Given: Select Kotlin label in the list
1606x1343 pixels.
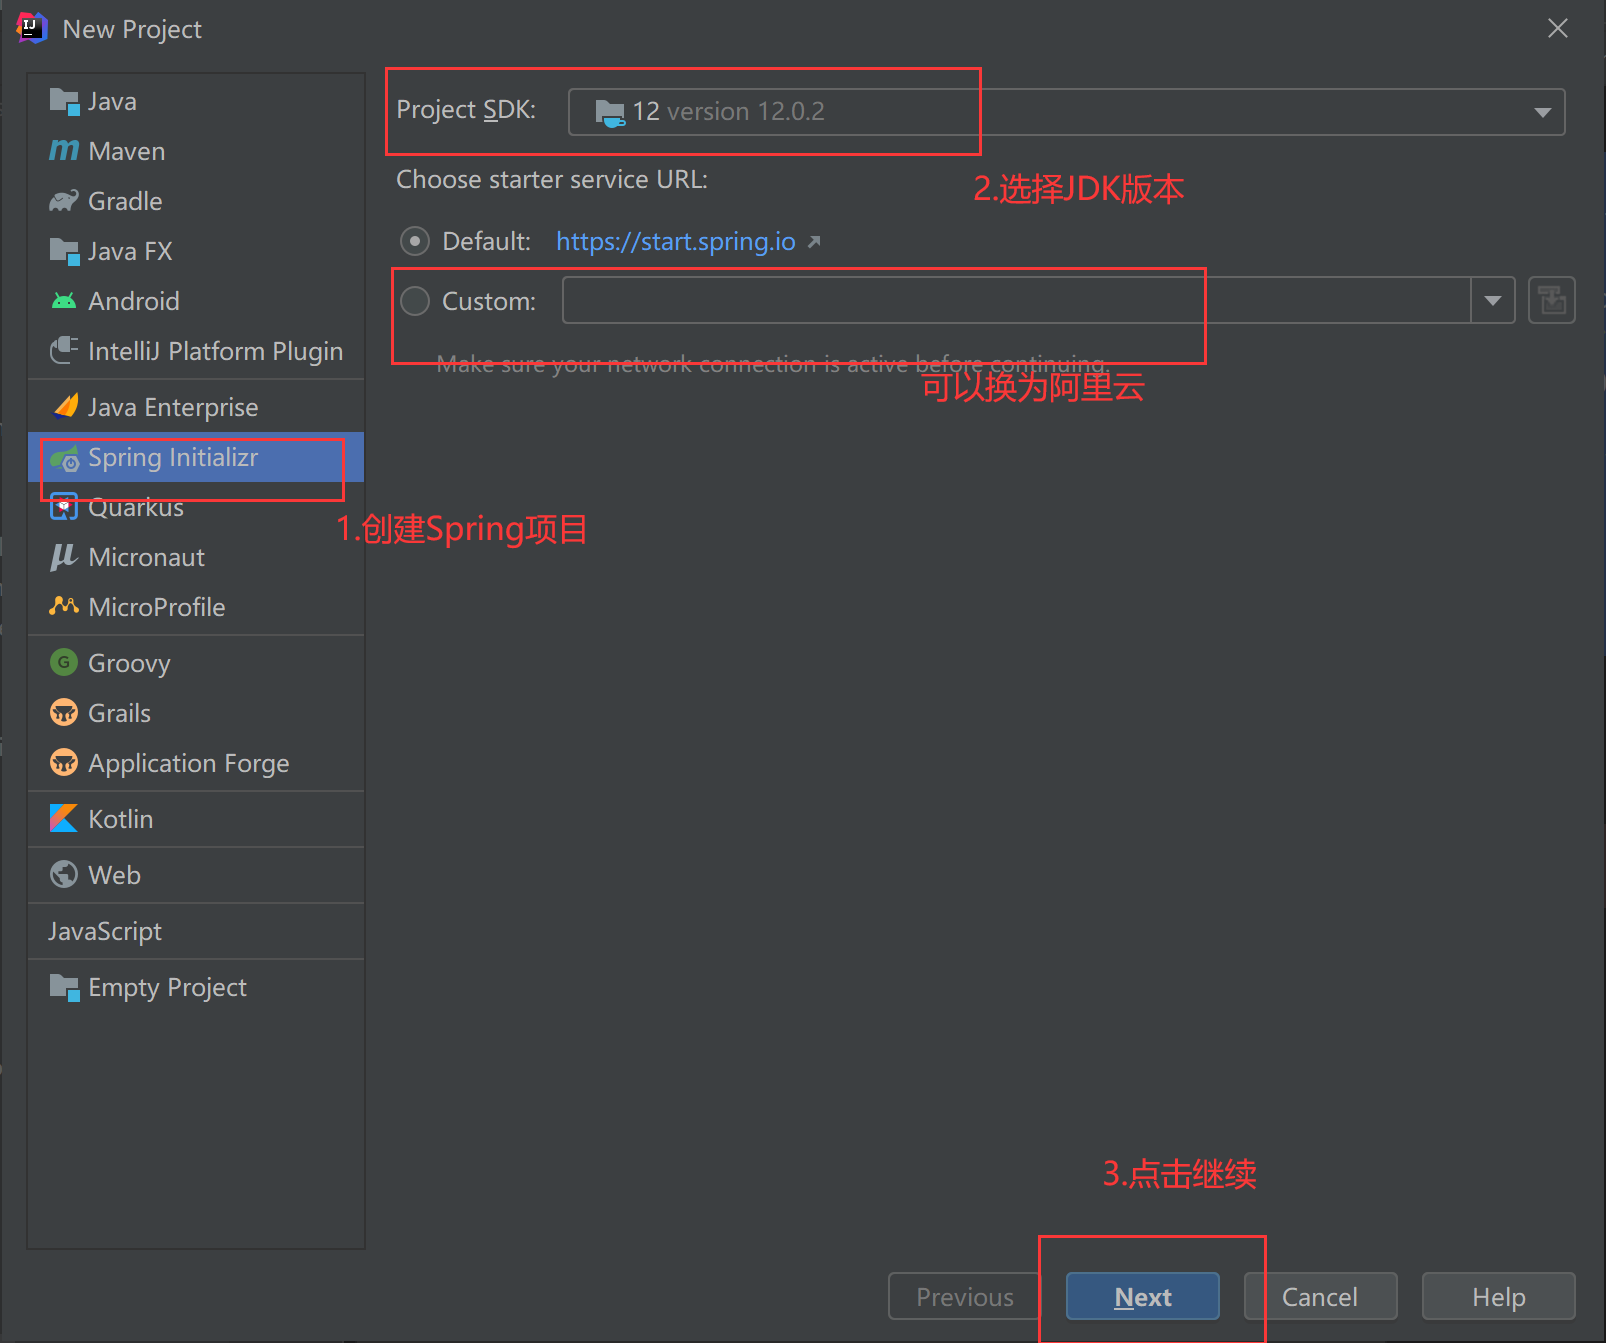Looking at the screenshot, I should (x=121, y=819).
